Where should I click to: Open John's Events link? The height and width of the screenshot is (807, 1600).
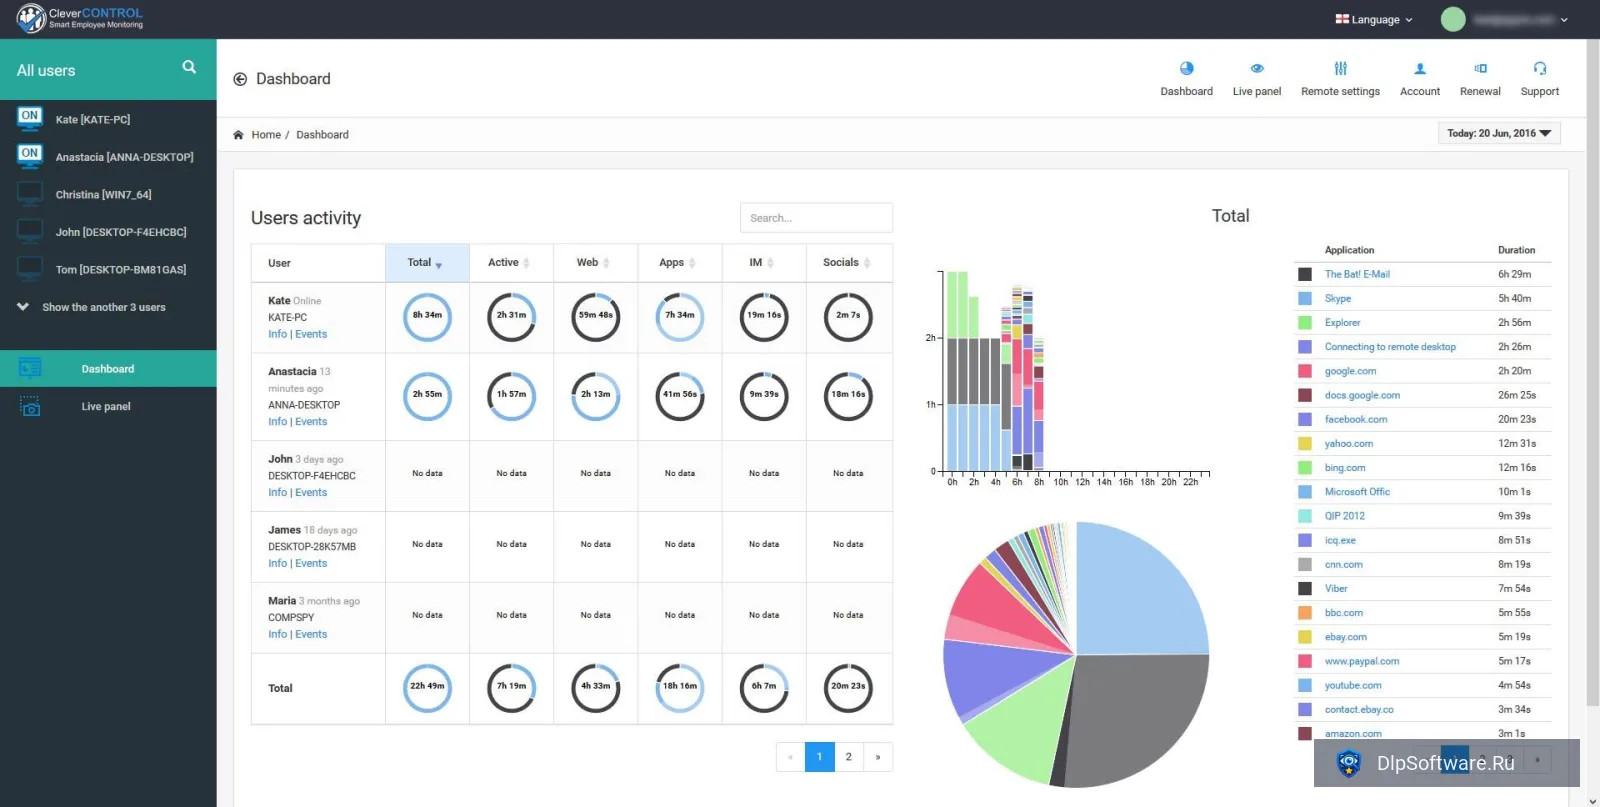311,493
